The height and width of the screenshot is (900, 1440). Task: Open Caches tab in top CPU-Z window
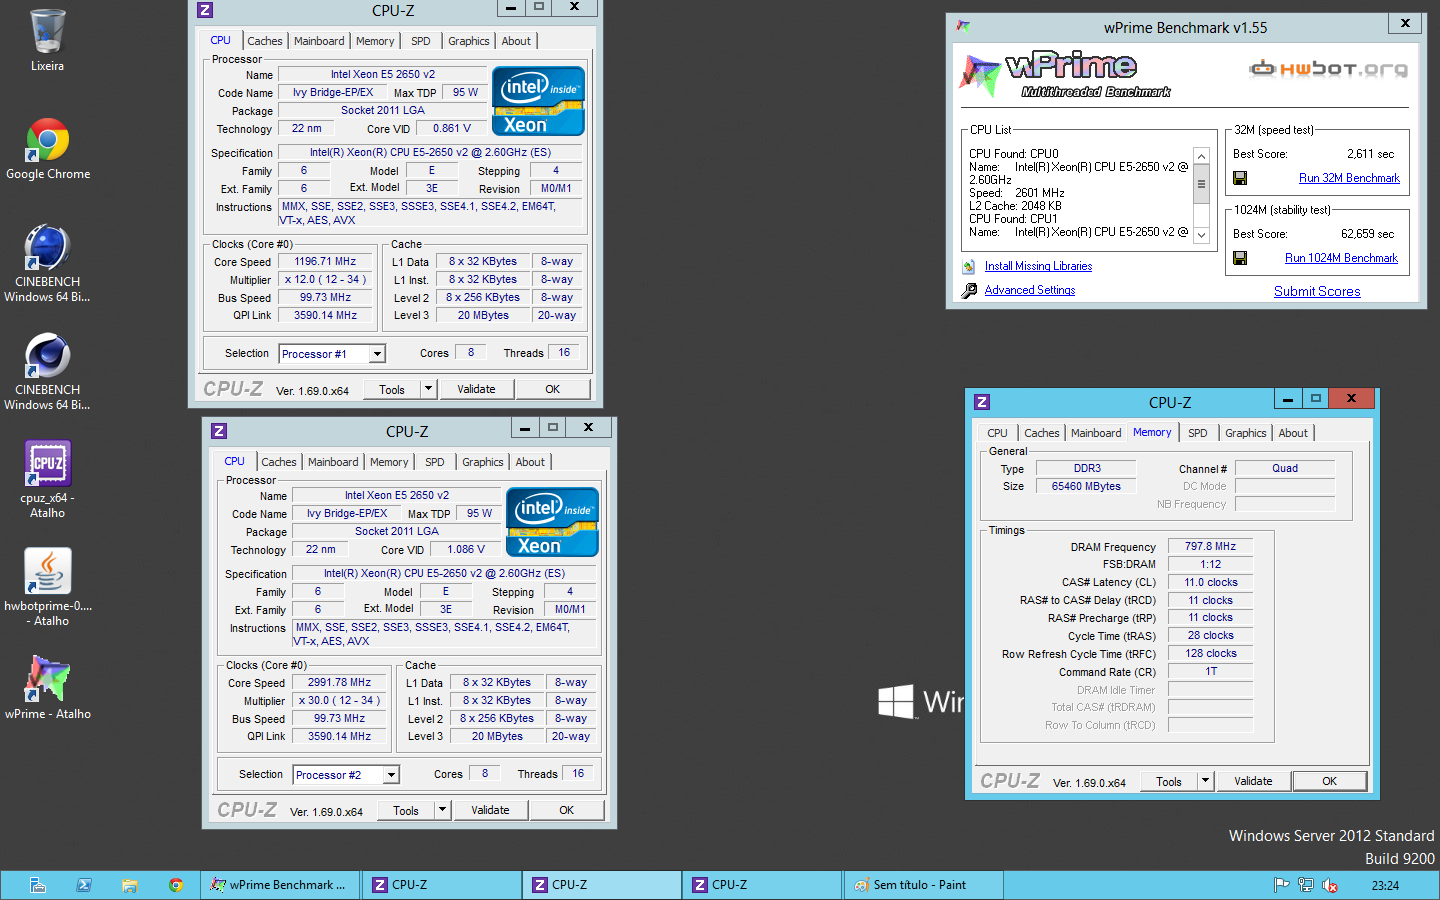tap(265, 41)
